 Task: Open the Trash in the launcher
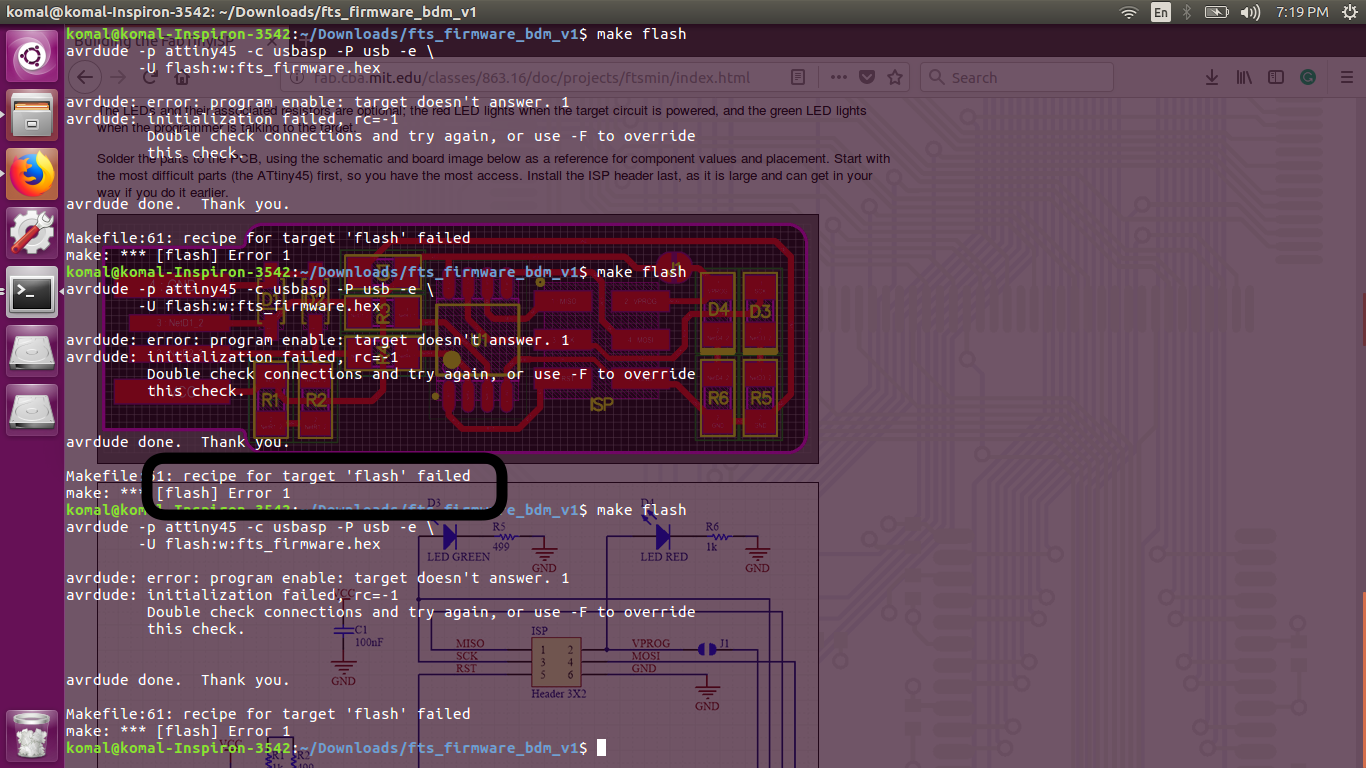click(x=32, y=736)
